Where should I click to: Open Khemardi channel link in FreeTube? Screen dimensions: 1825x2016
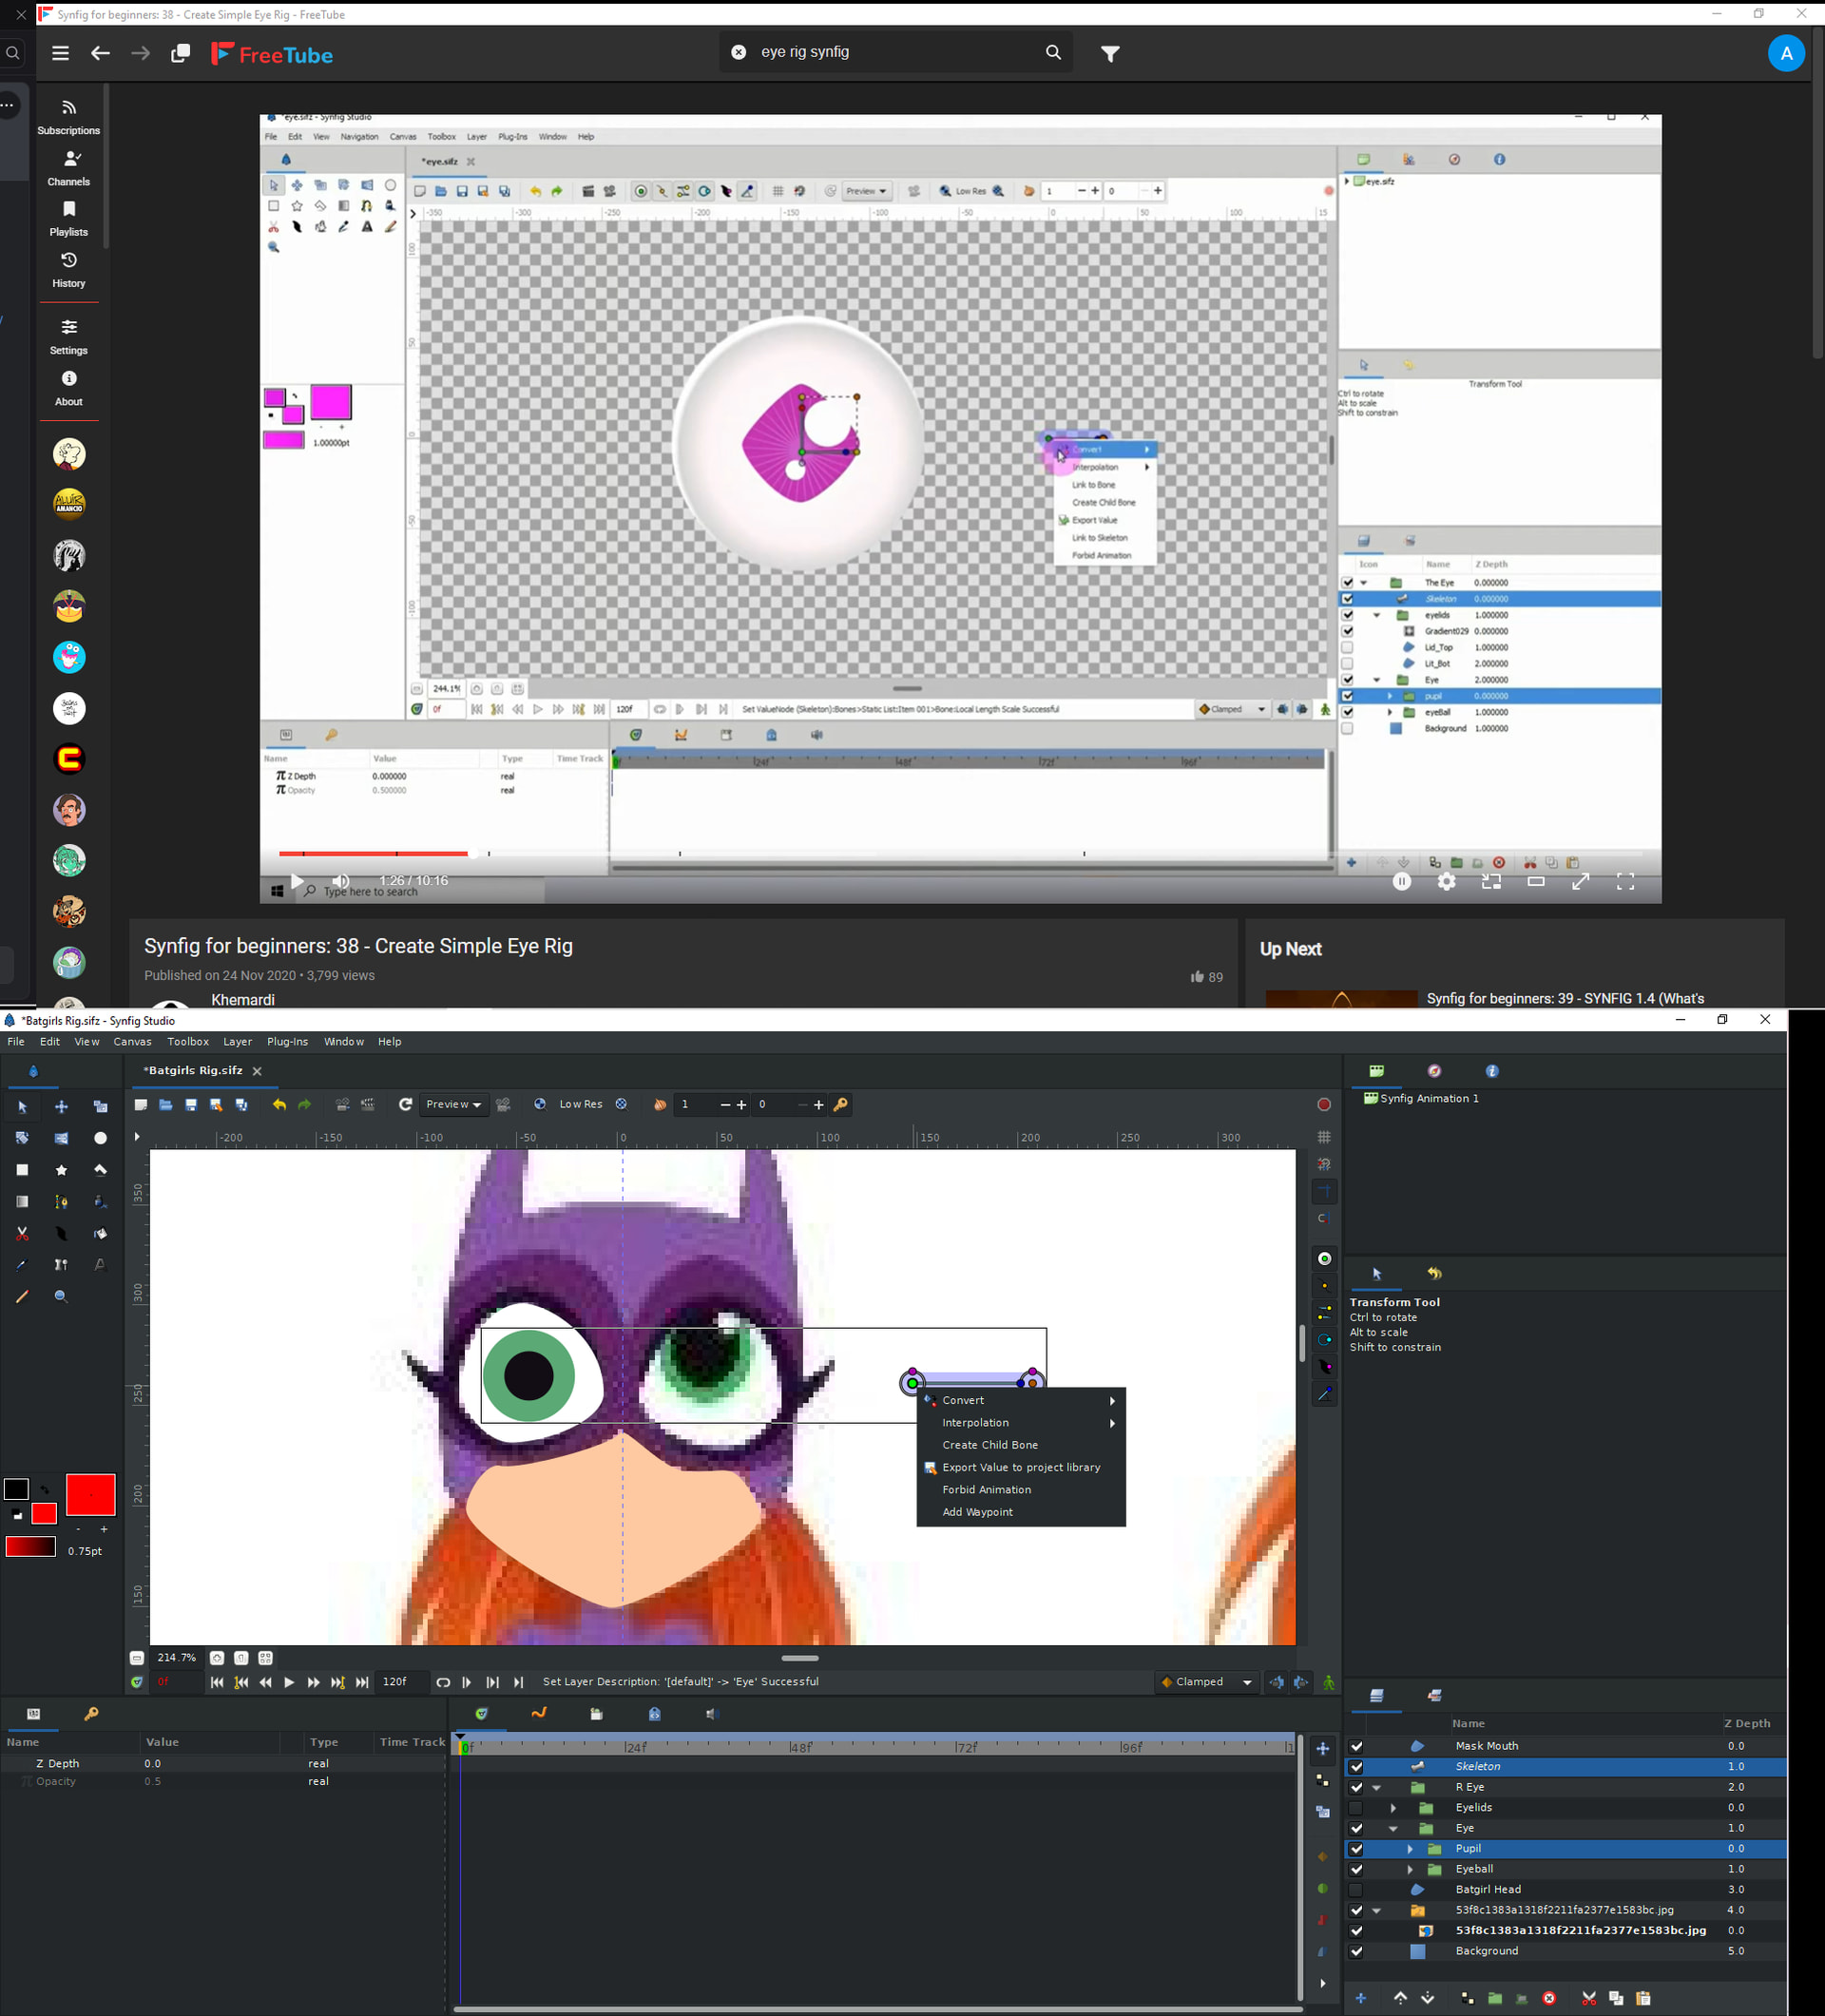(x=243, y=999)
